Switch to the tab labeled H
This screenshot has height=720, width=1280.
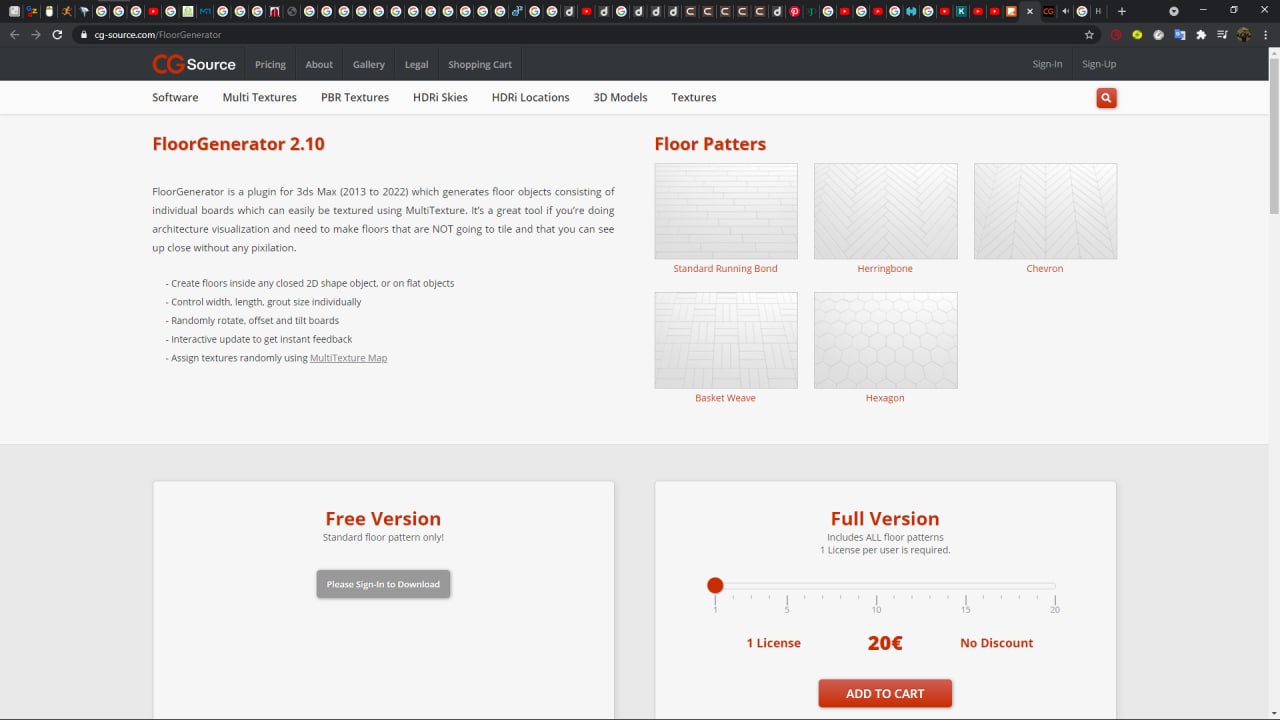click(x=1098, y=11)
